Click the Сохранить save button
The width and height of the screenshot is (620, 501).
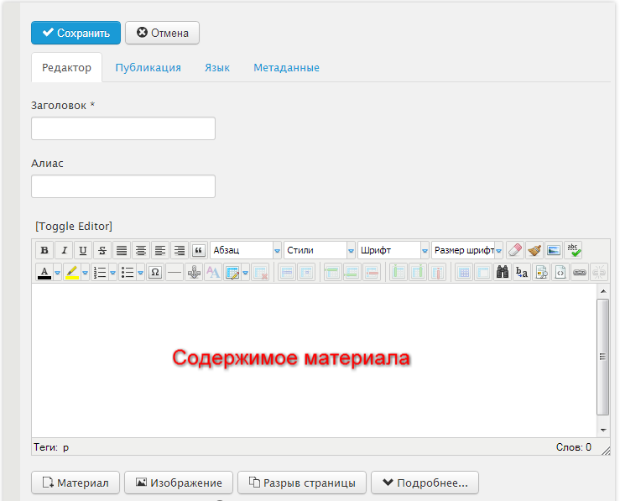(x=76, y=33)
